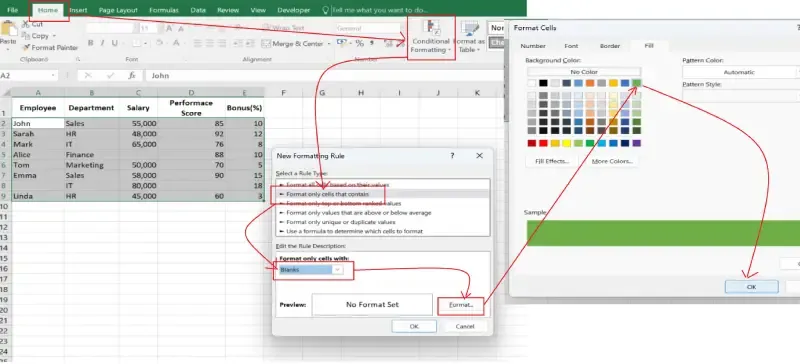Expand the Copy button dropdown arrow
Viewport: 800px width, 364px height.
[x=54, y=36]
